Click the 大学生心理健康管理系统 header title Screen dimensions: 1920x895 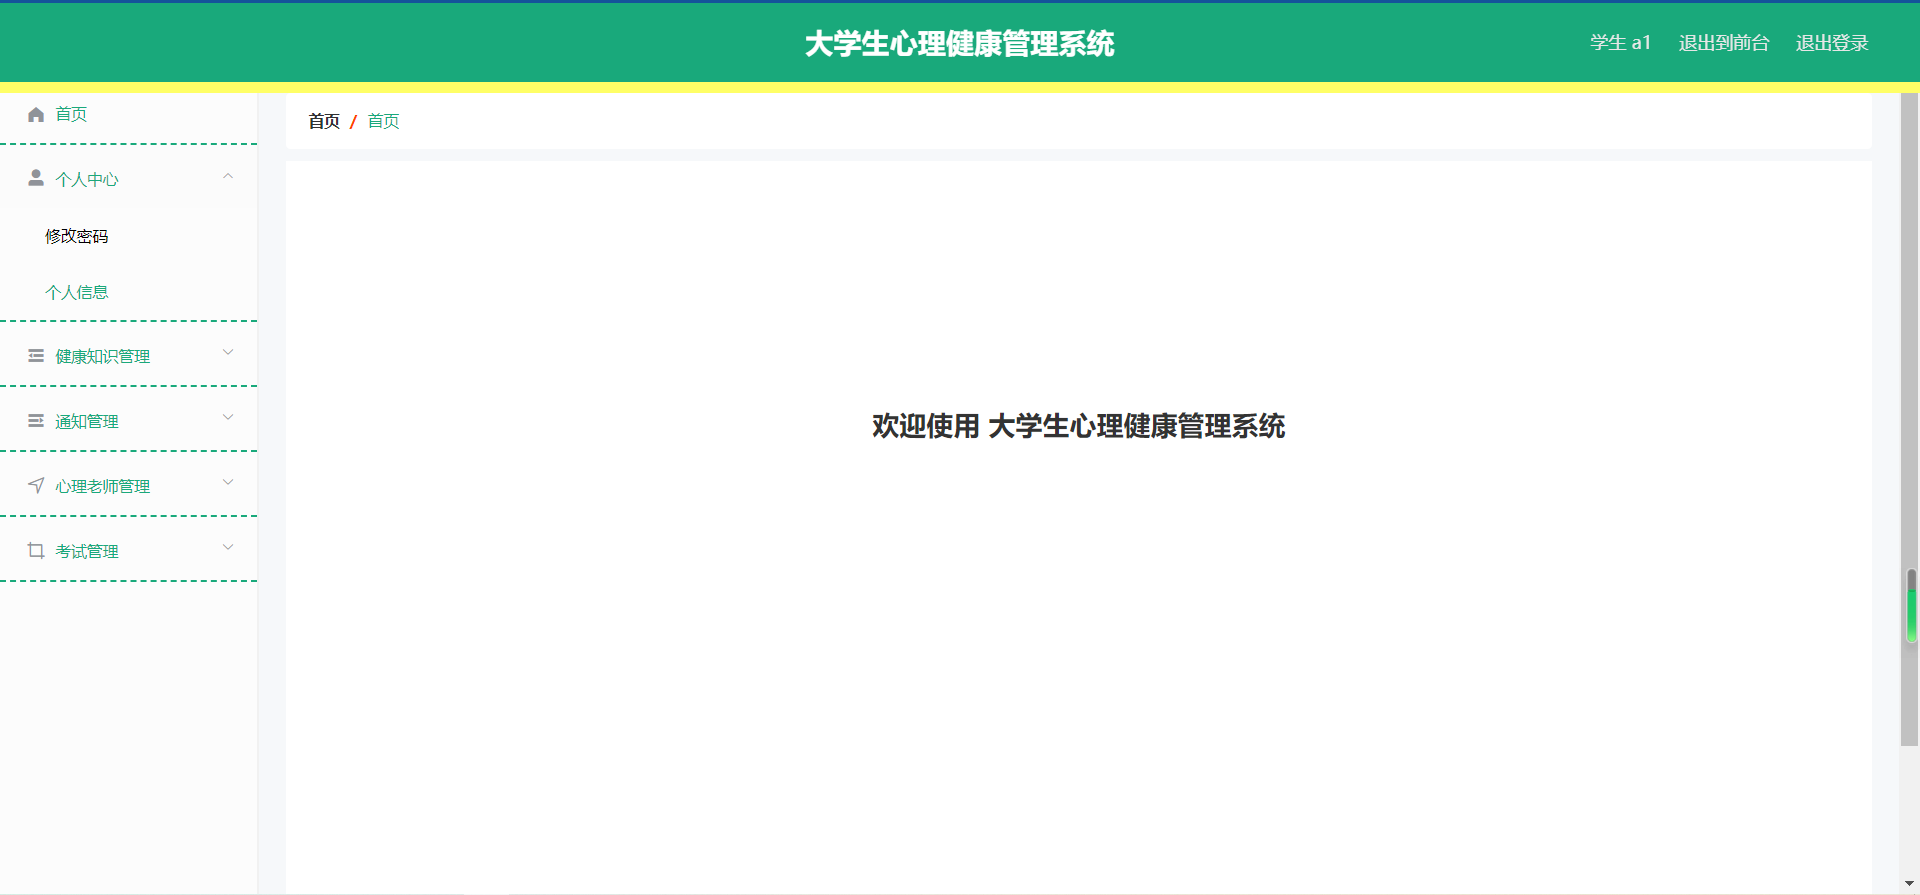tap(960, 44)
